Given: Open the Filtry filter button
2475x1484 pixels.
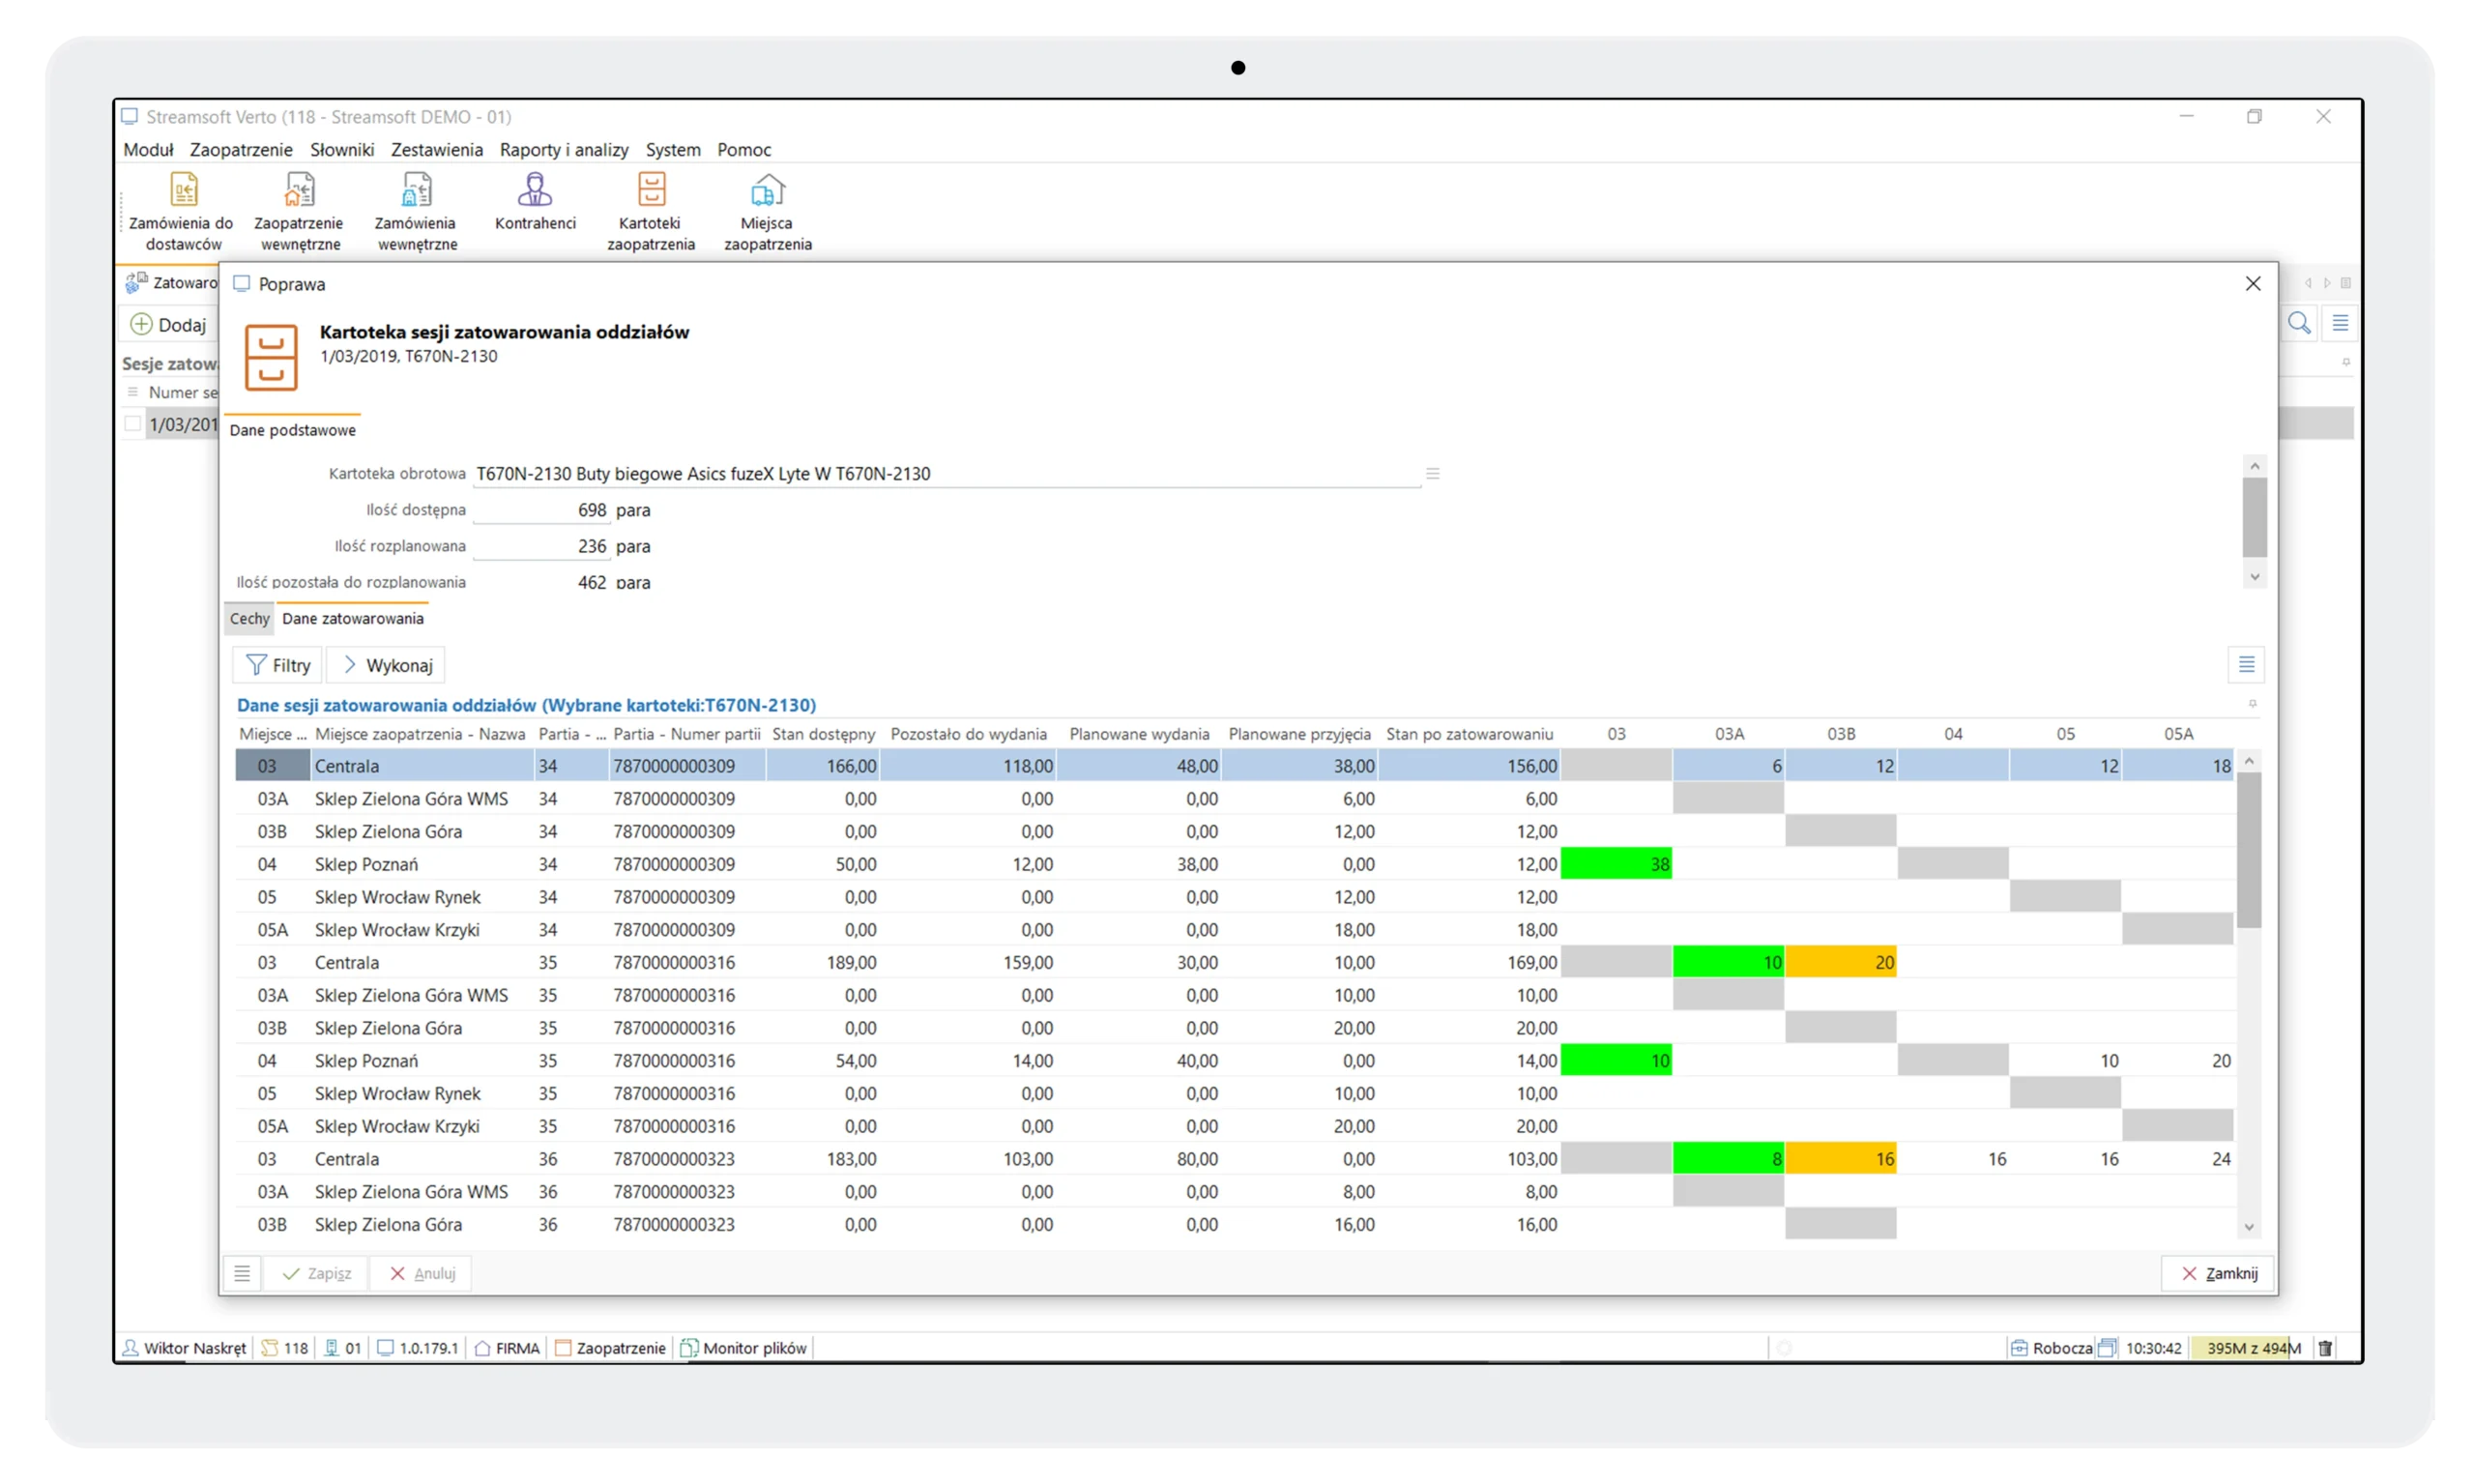Looking at the screenshot, I should [x=279, y=665].
